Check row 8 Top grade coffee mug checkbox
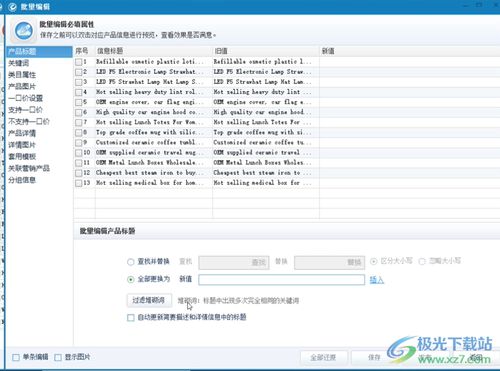 78,133
